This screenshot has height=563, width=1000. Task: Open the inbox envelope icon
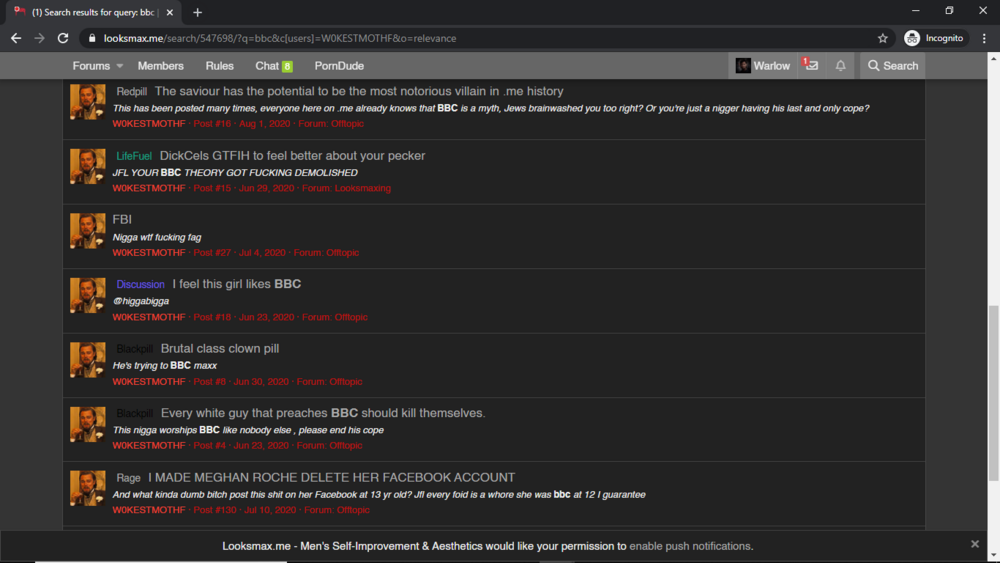(811, 66)
